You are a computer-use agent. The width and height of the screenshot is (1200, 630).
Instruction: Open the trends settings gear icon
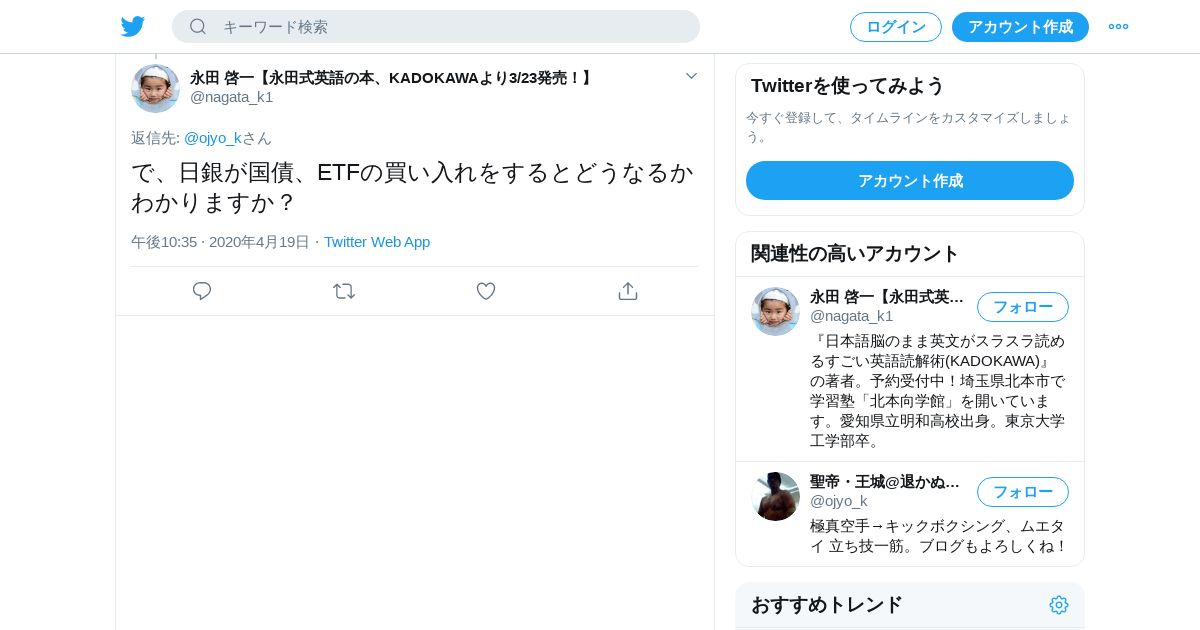[1059, 605]
